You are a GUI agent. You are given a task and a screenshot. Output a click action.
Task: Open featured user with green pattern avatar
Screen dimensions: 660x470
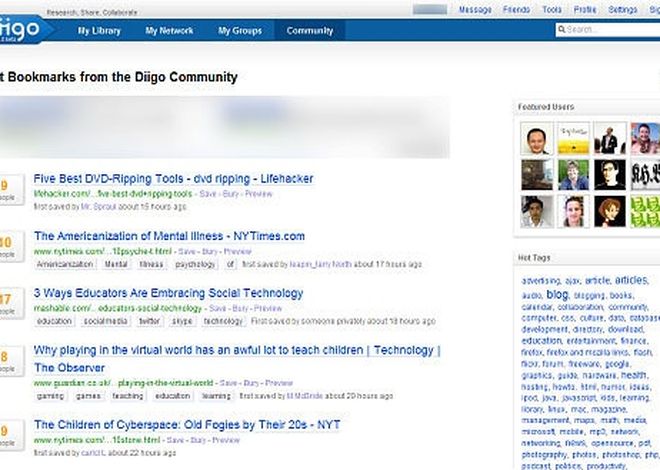[x=645, y=211]
